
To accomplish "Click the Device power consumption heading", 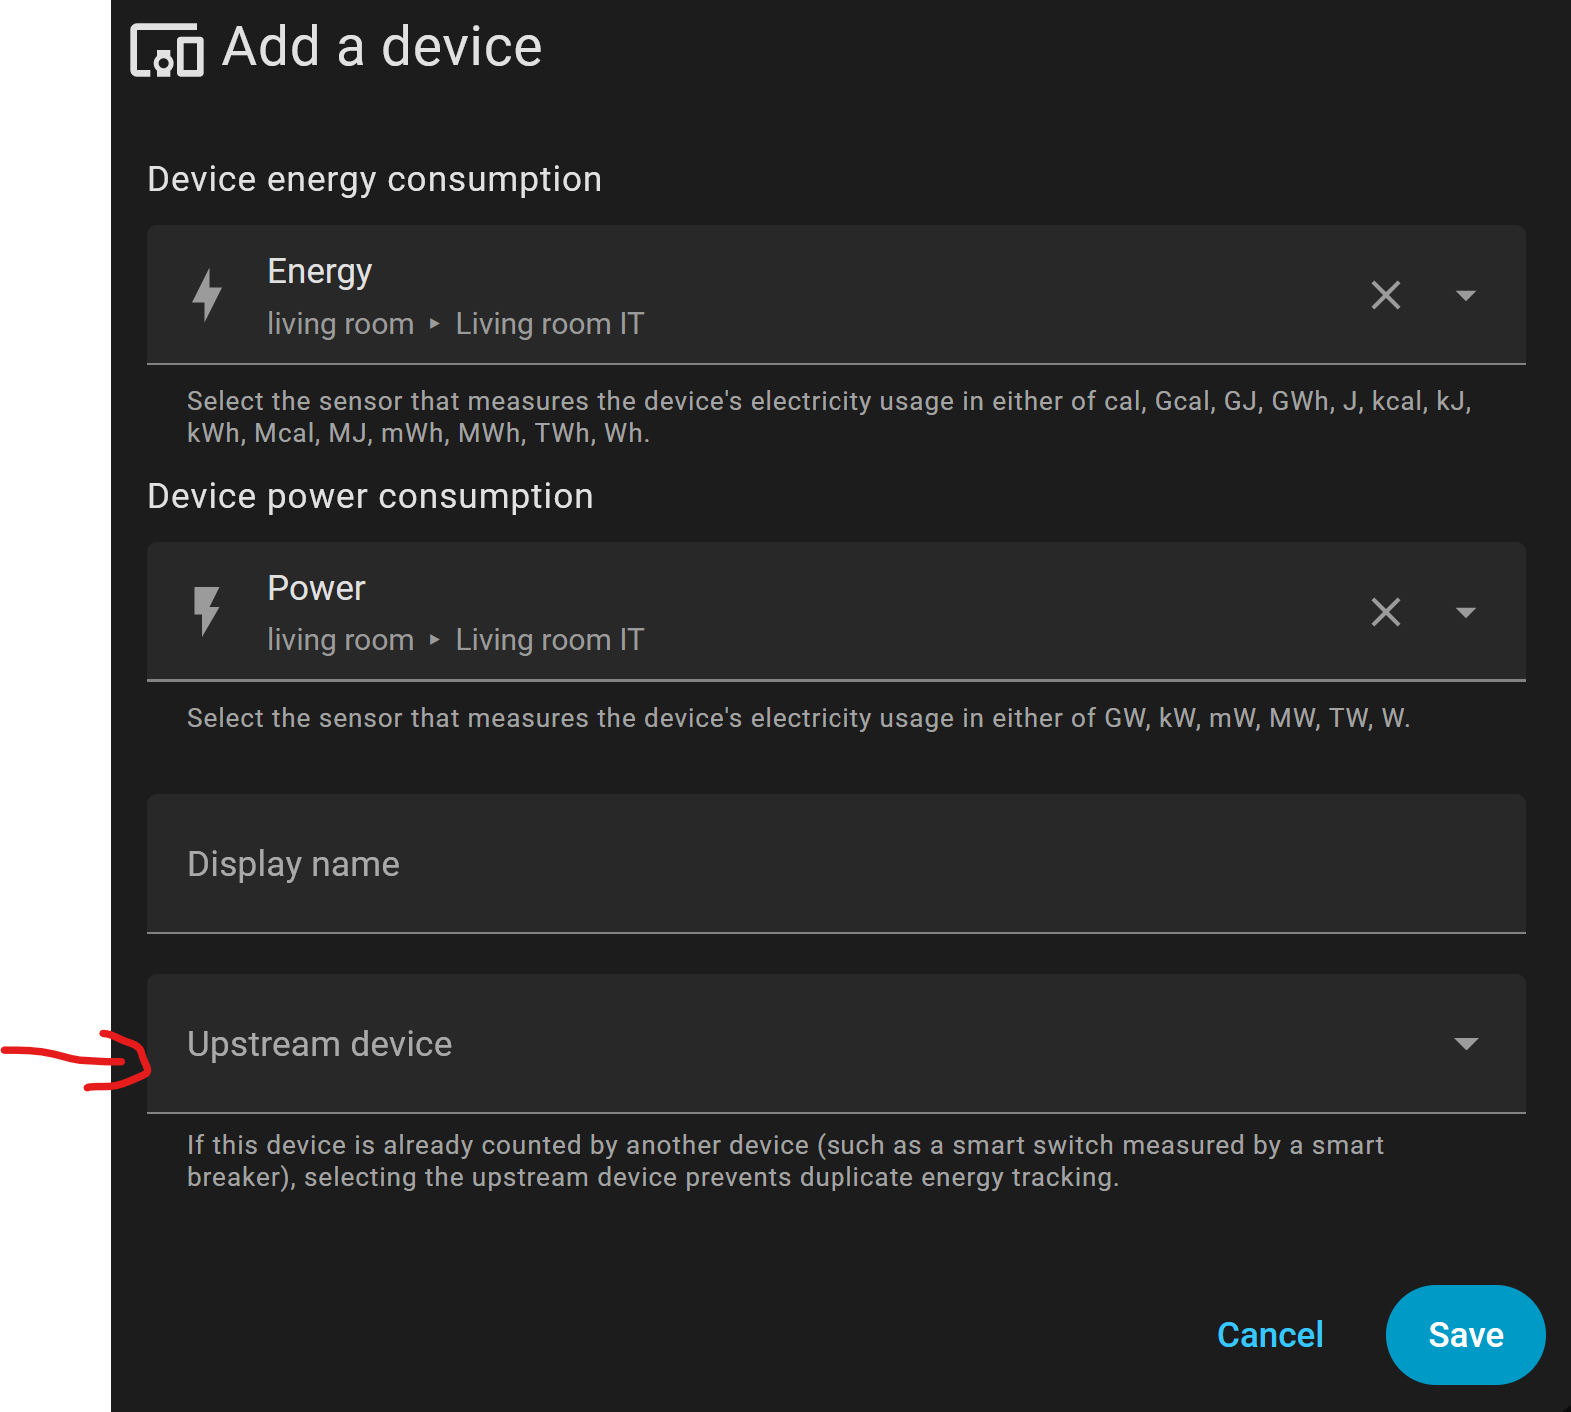I will [x=370, y=496].
